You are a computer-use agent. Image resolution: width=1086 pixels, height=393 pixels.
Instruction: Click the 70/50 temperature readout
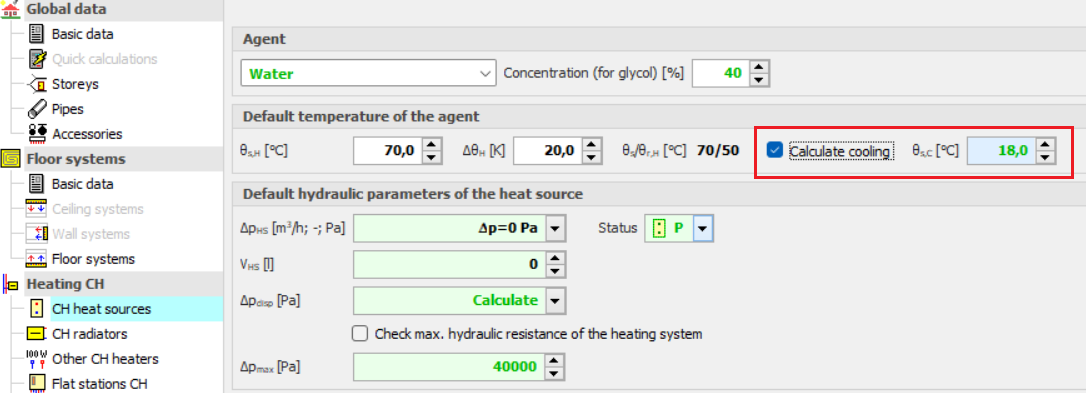[718, 150]
